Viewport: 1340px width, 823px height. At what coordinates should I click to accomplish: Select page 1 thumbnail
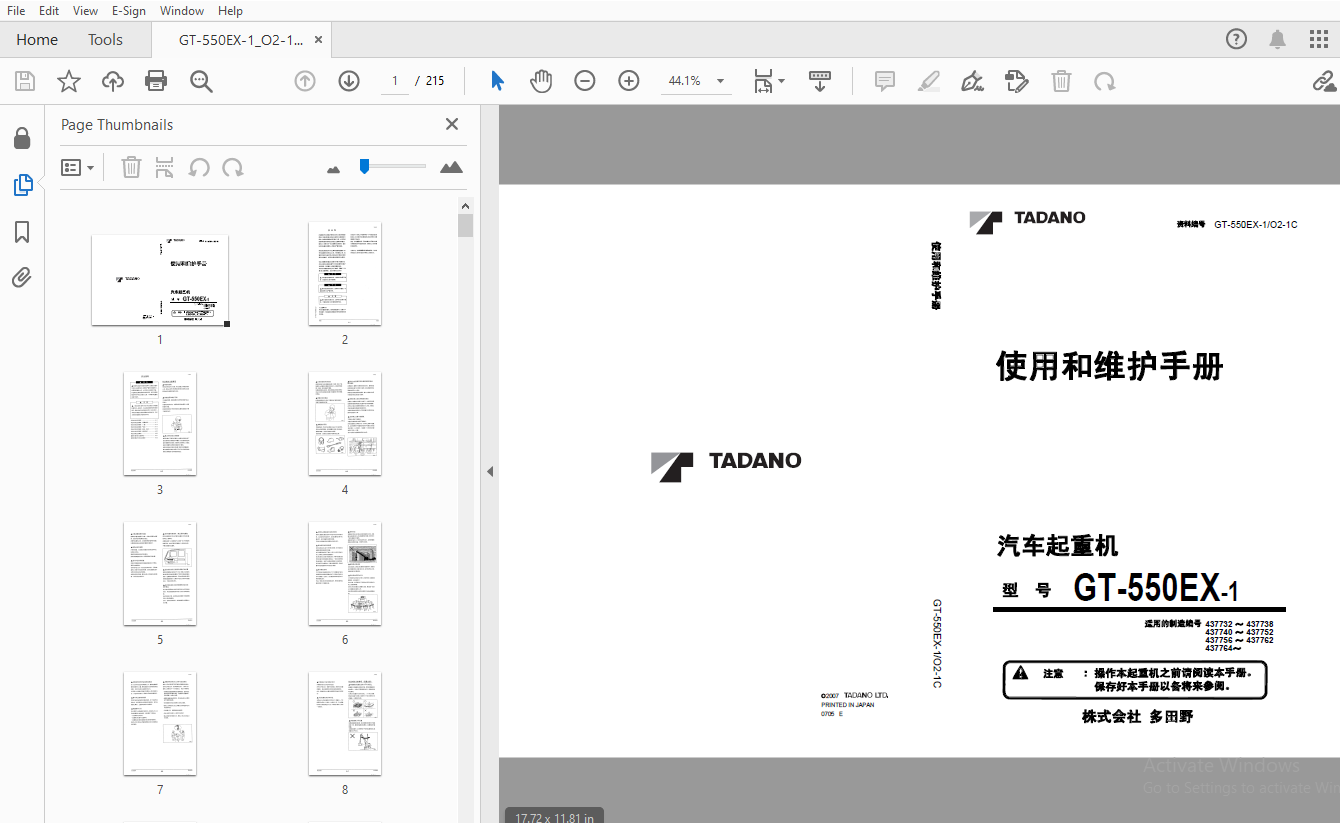pos(160,280)
